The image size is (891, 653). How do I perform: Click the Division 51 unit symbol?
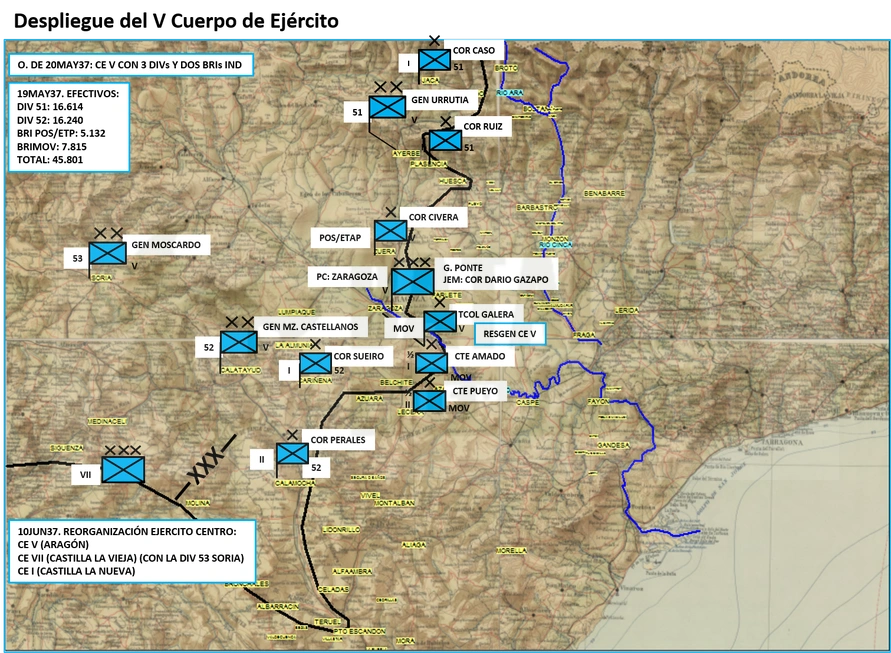(387, 107)
